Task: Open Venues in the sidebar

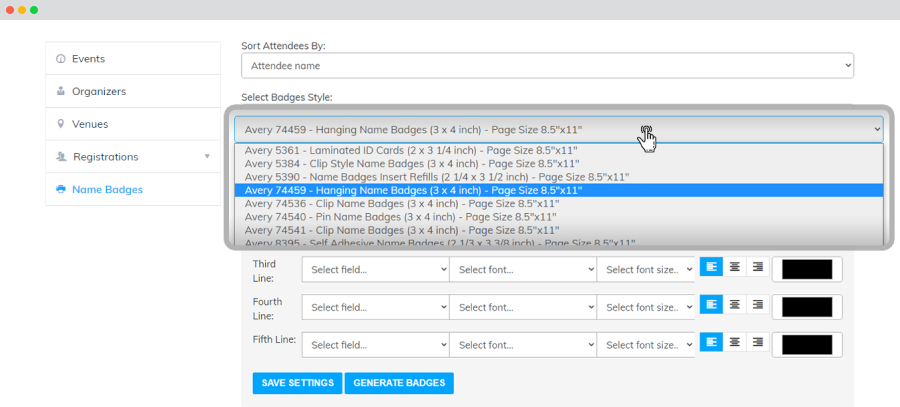Action: coord(133,124)
